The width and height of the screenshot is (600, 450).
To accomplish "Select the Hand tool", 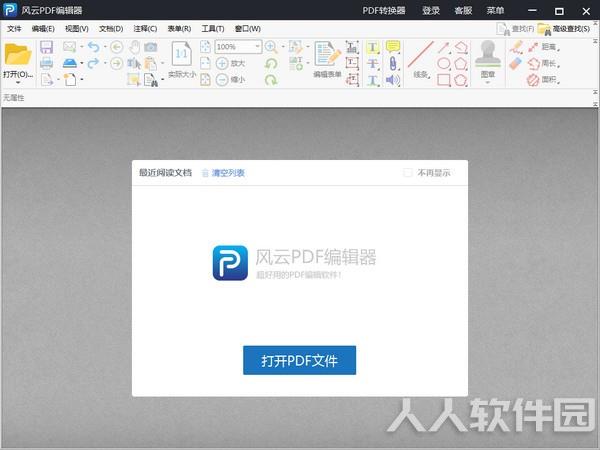I will [x=134, y=47].
